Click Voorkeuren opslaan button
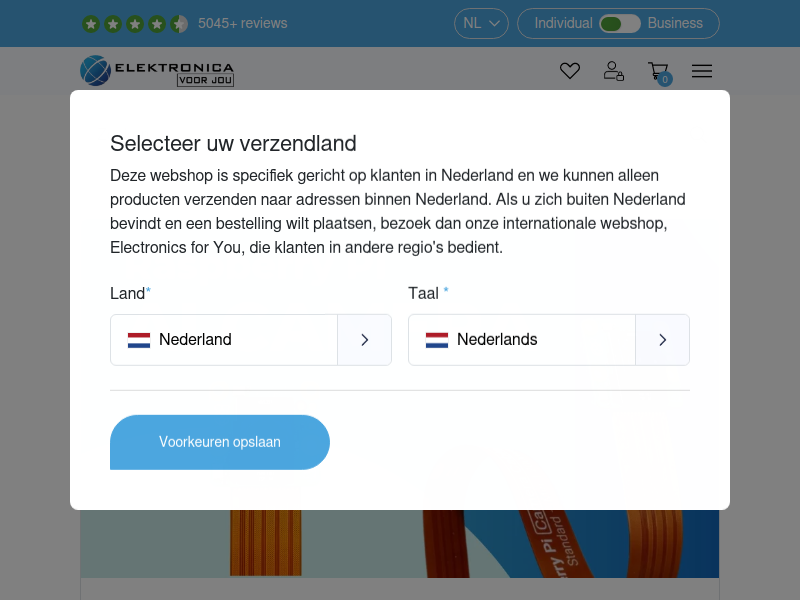The height and width of the screenshot is (600, 800). [220, 442]
